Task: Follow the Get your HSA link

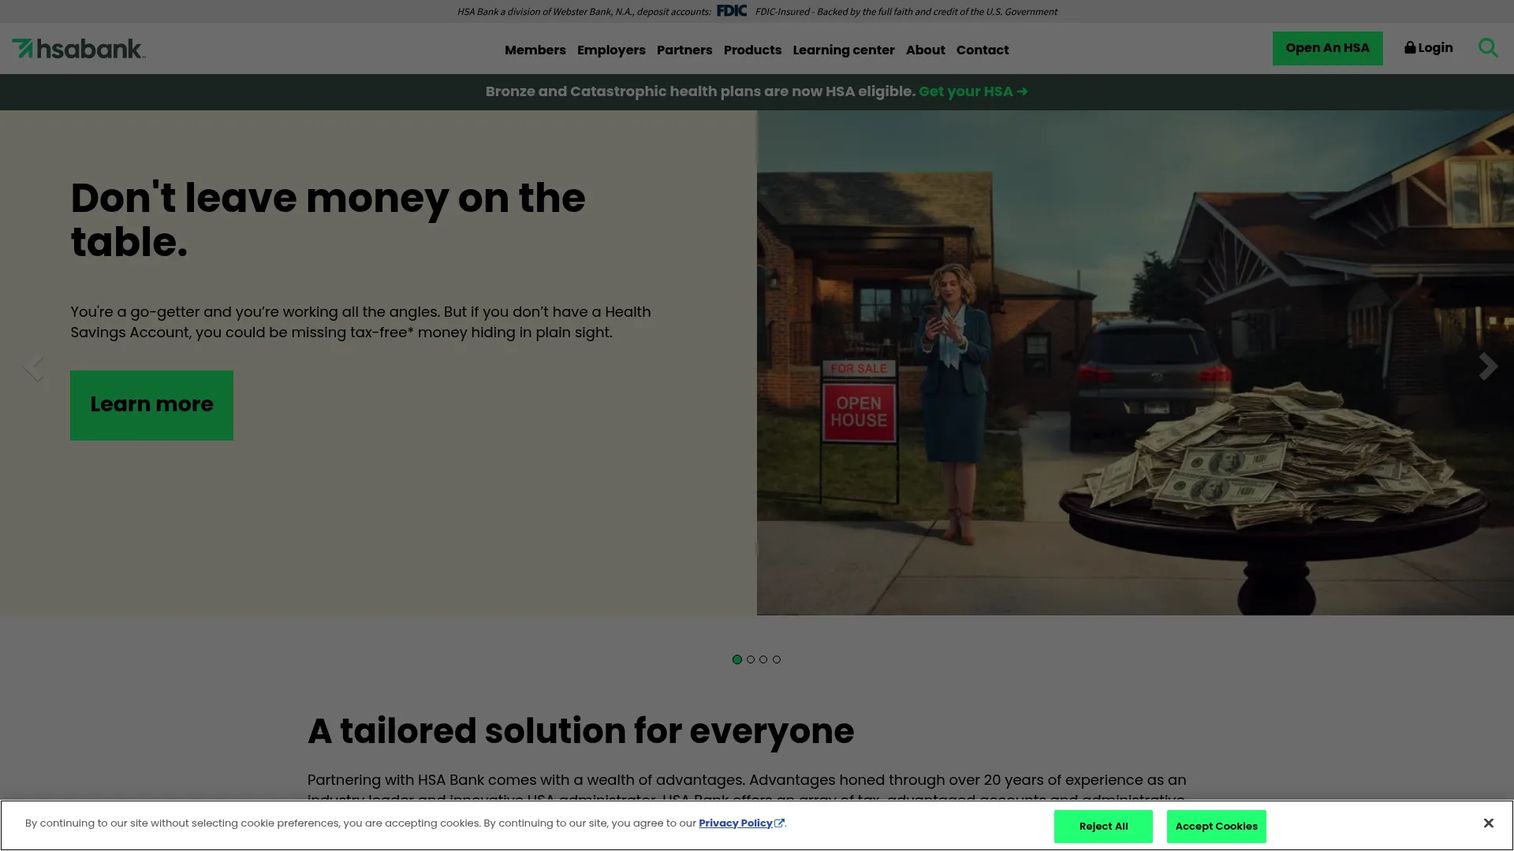Action: (973, 92)
